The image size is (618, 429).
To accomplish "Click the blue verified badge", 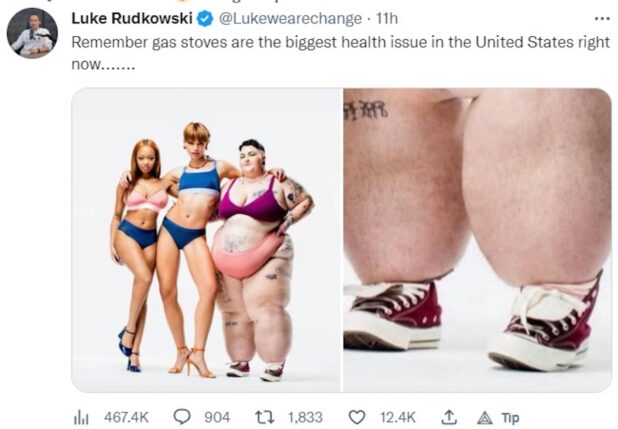I will (205, 19).
